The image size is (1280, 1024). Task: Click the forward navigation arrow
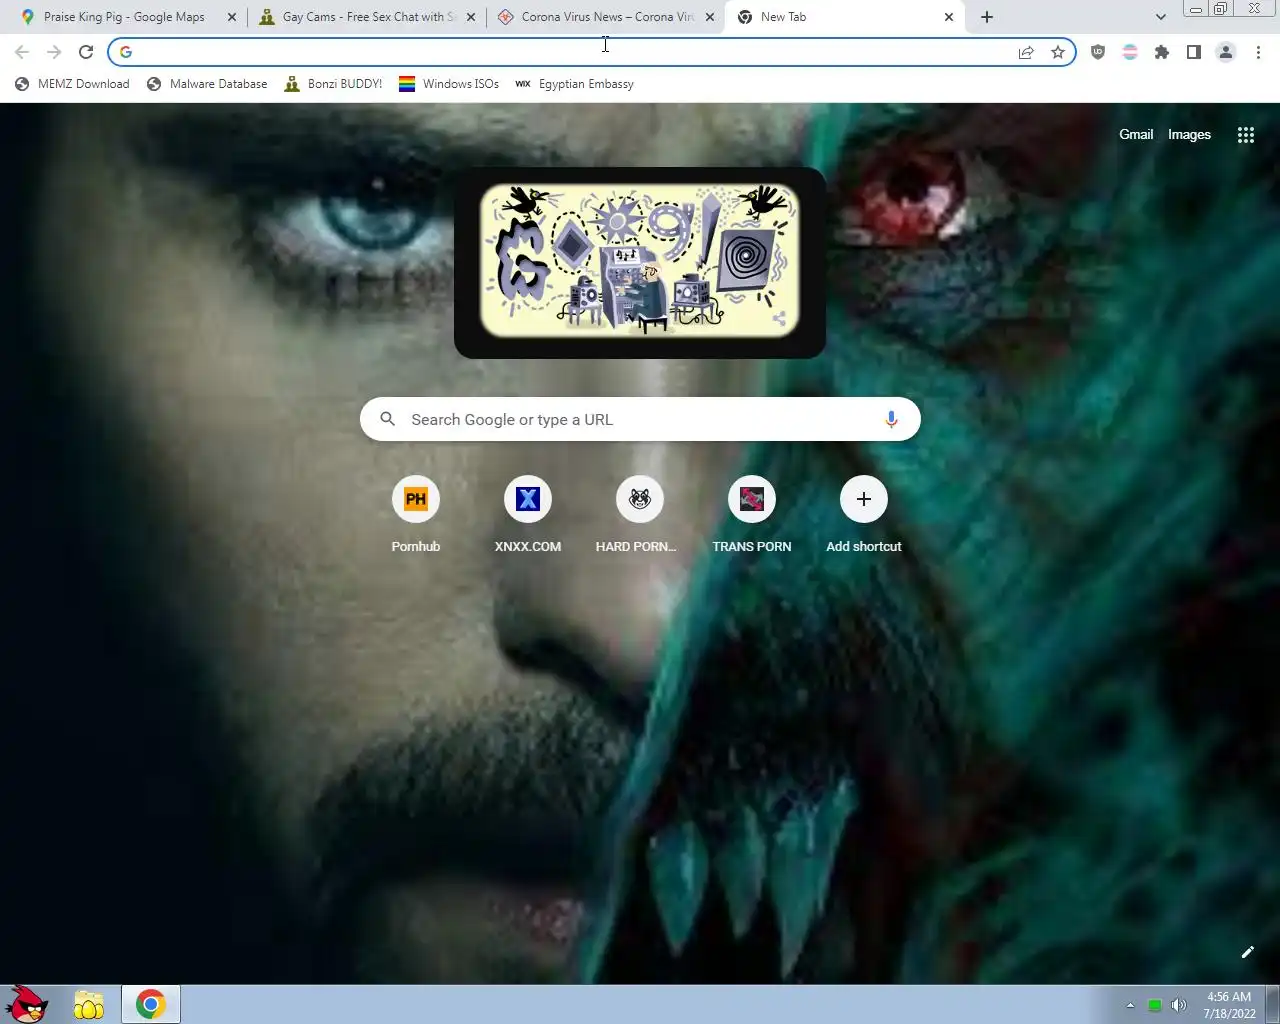pyautogui.click(x=54, y=52)
